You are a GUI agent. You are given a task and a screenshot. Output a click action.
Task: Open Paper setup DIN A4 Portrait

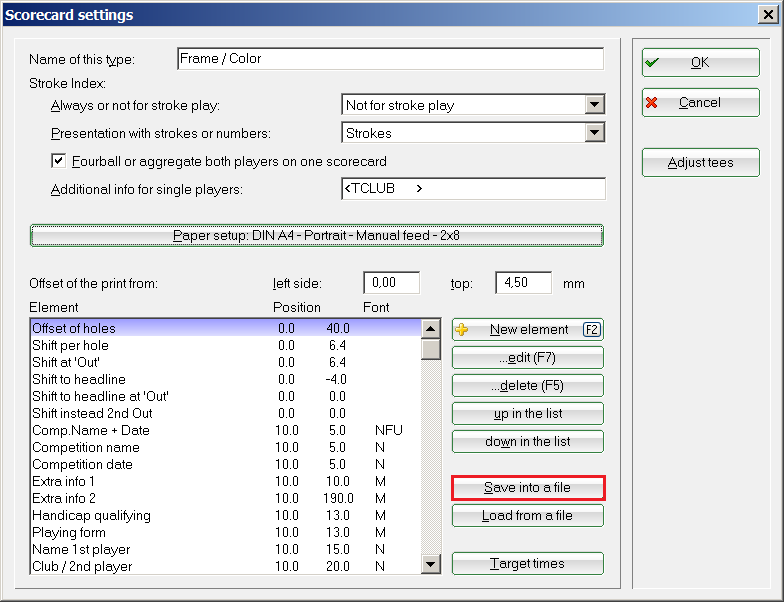[x=316, y=236]
